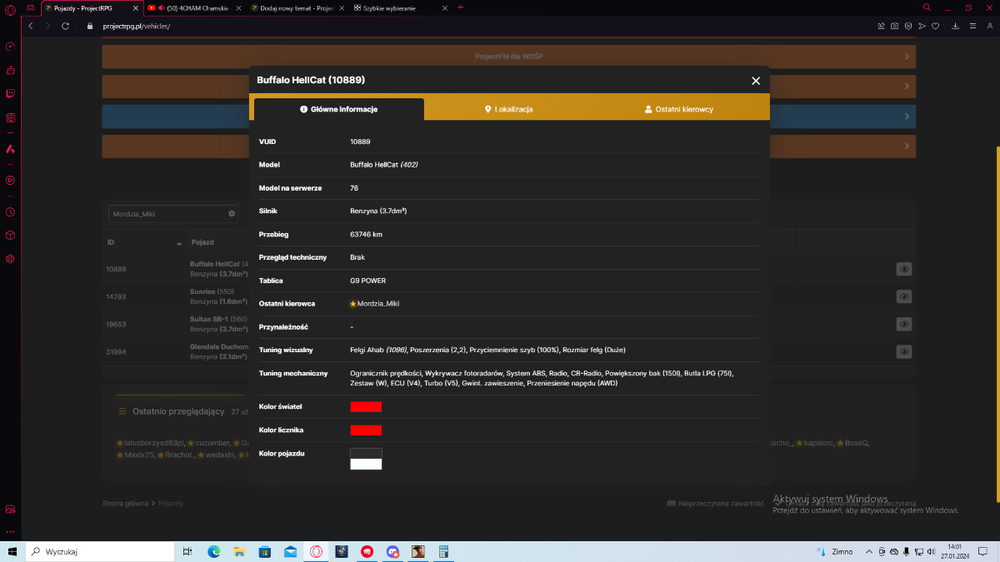1000x562 pixels.
Task: Expand the blue banner chevron
Action: point(907,116)
